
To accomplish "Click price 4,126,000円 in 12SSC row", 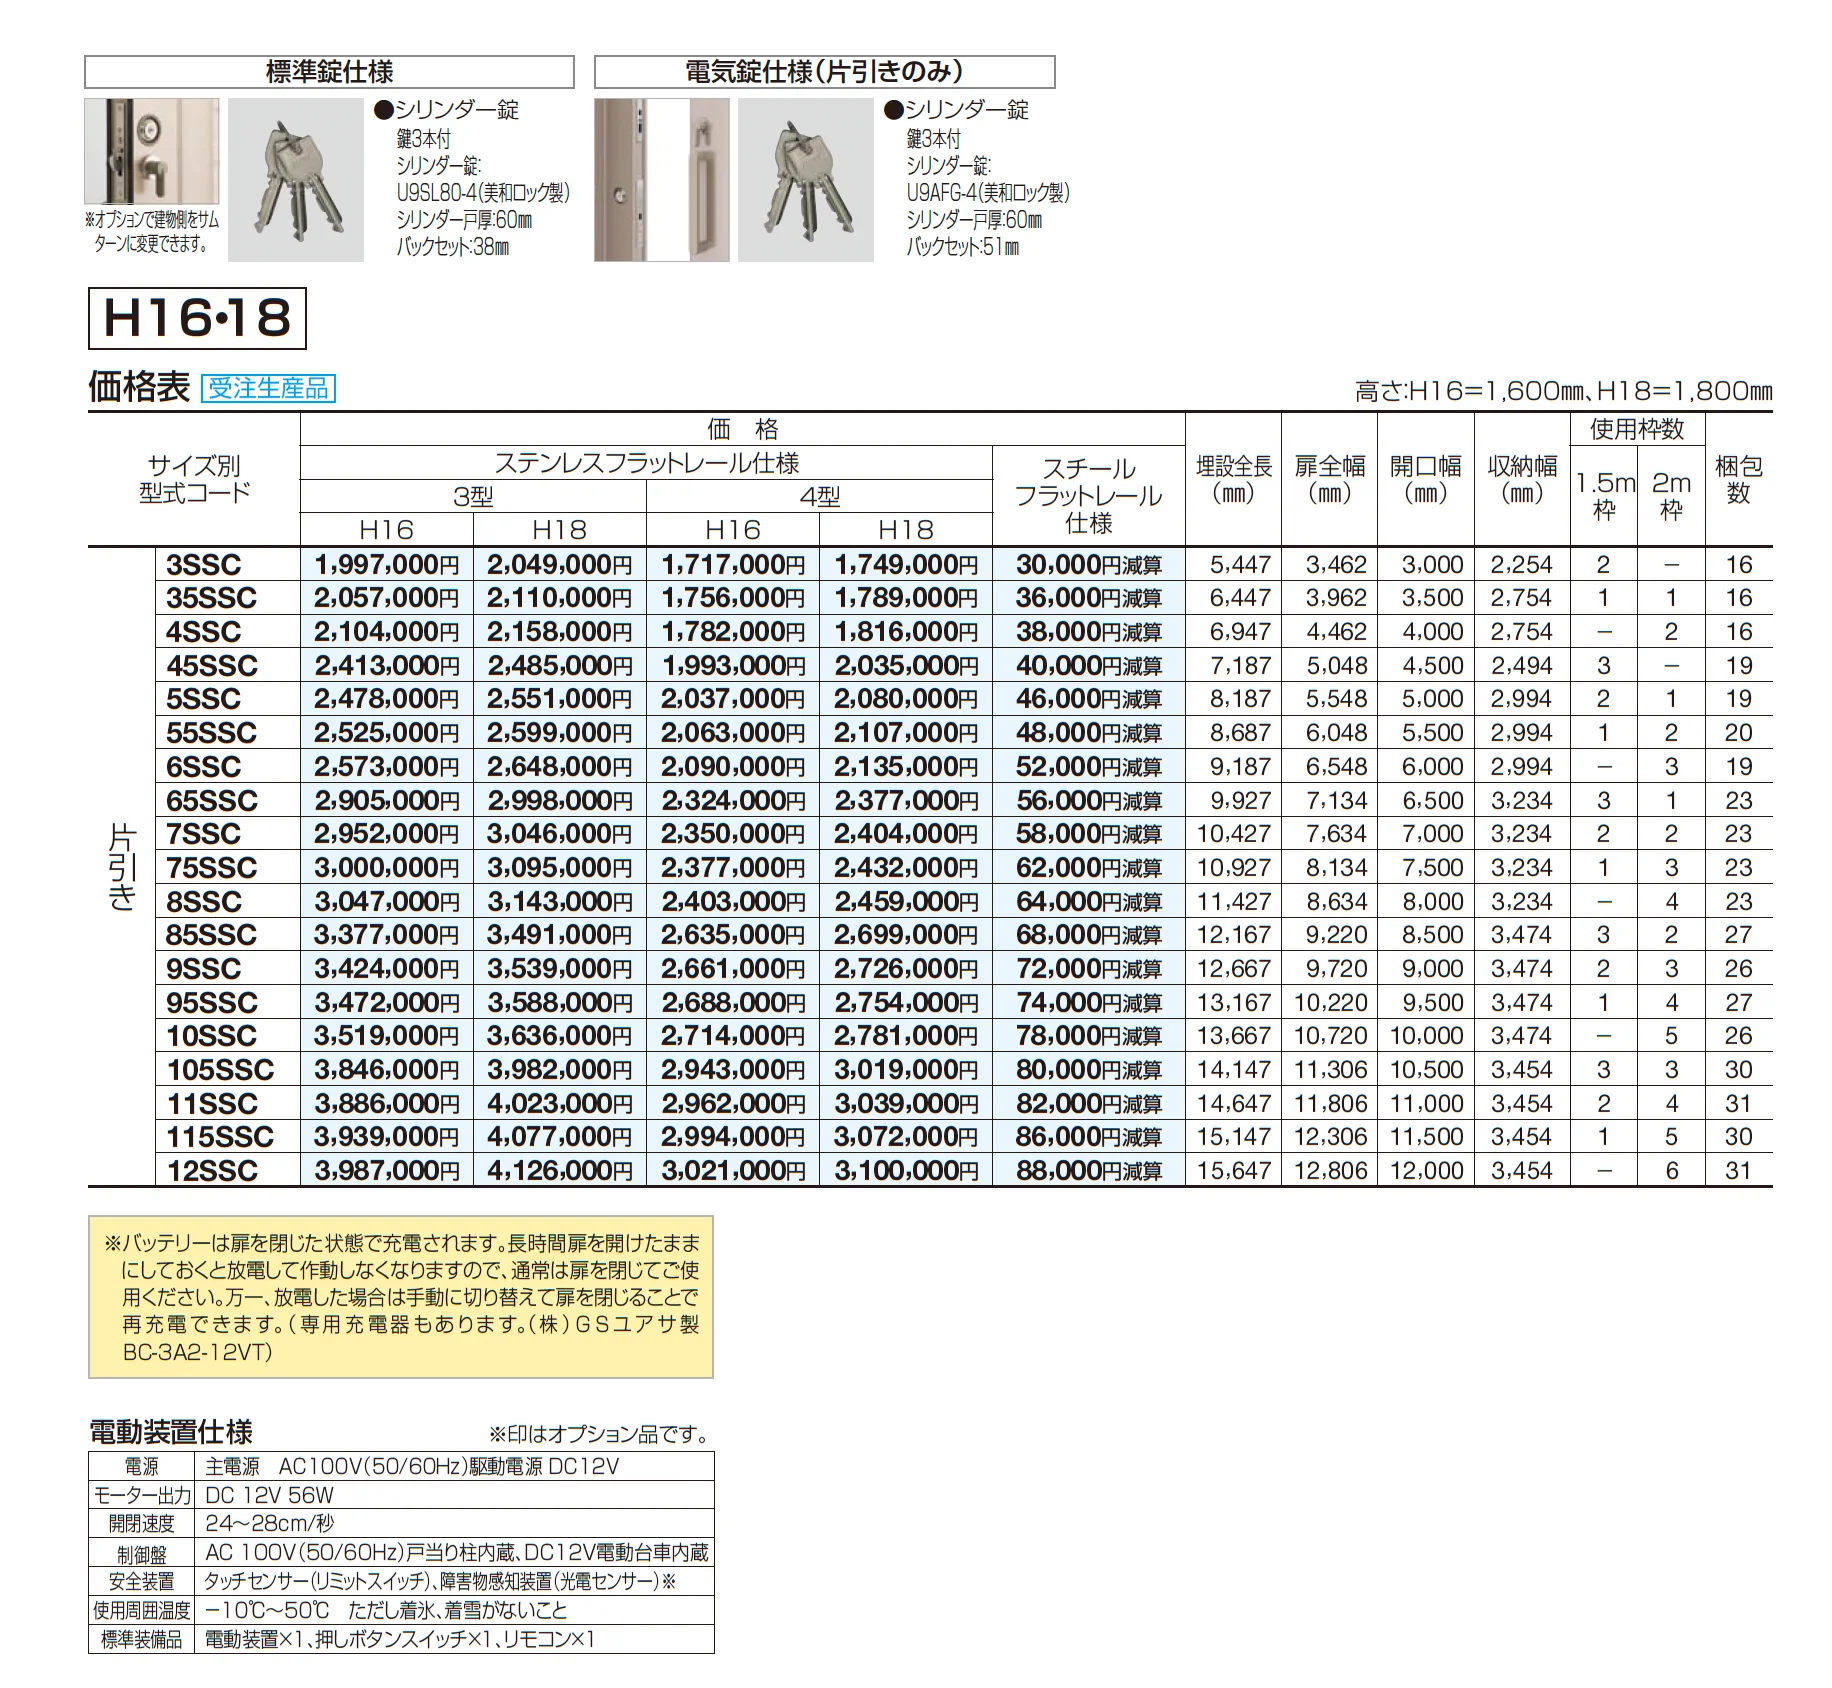I will click(x=560, y=1171).
